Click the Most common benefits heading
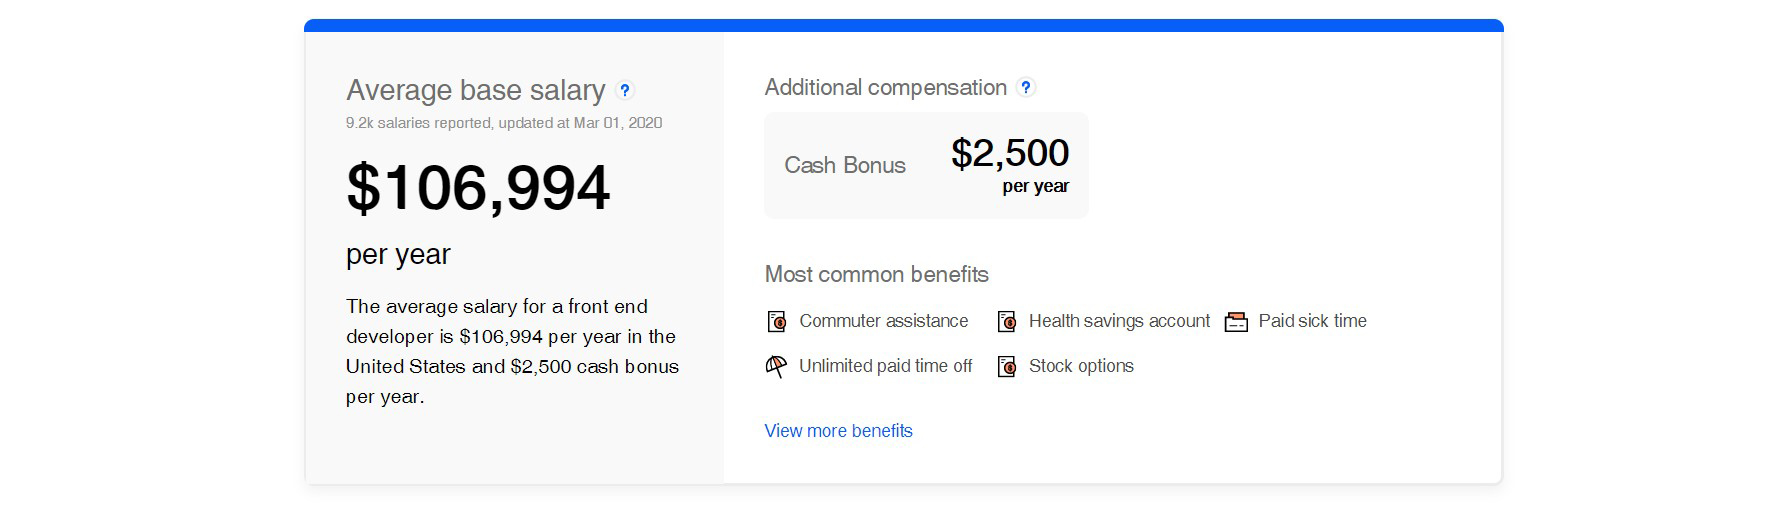This screenshot has width=1770, height=523. pos(876,274)
